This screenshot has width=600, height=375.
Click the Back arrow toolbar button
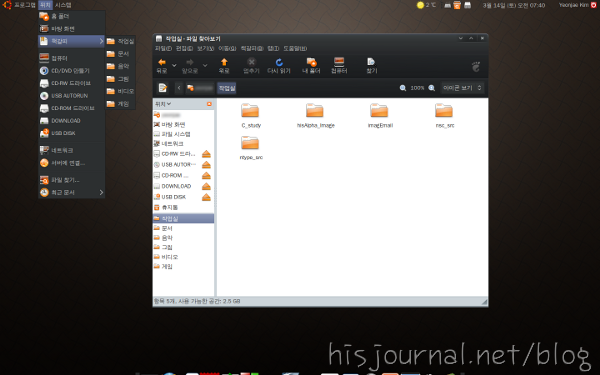(162, 66)
